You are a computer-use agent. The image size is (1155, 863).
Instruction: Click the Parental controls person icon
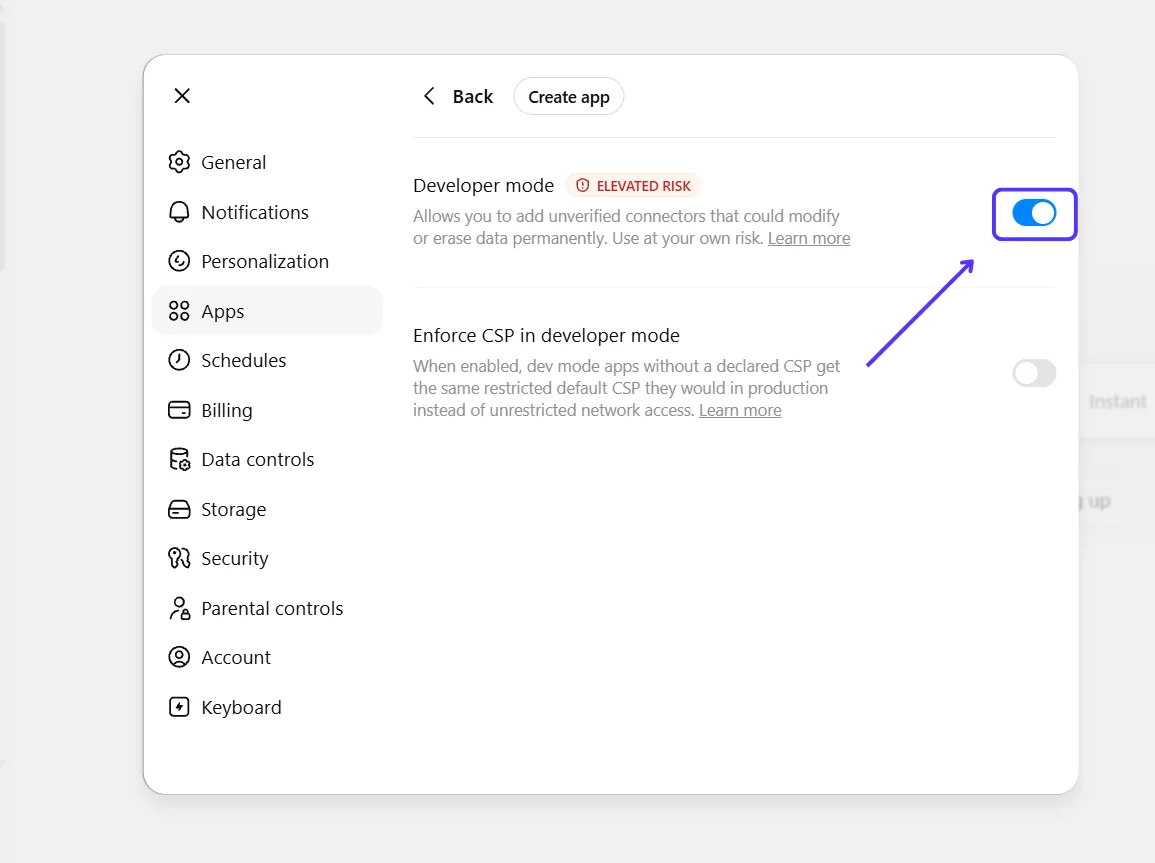[x=179, y=608]
